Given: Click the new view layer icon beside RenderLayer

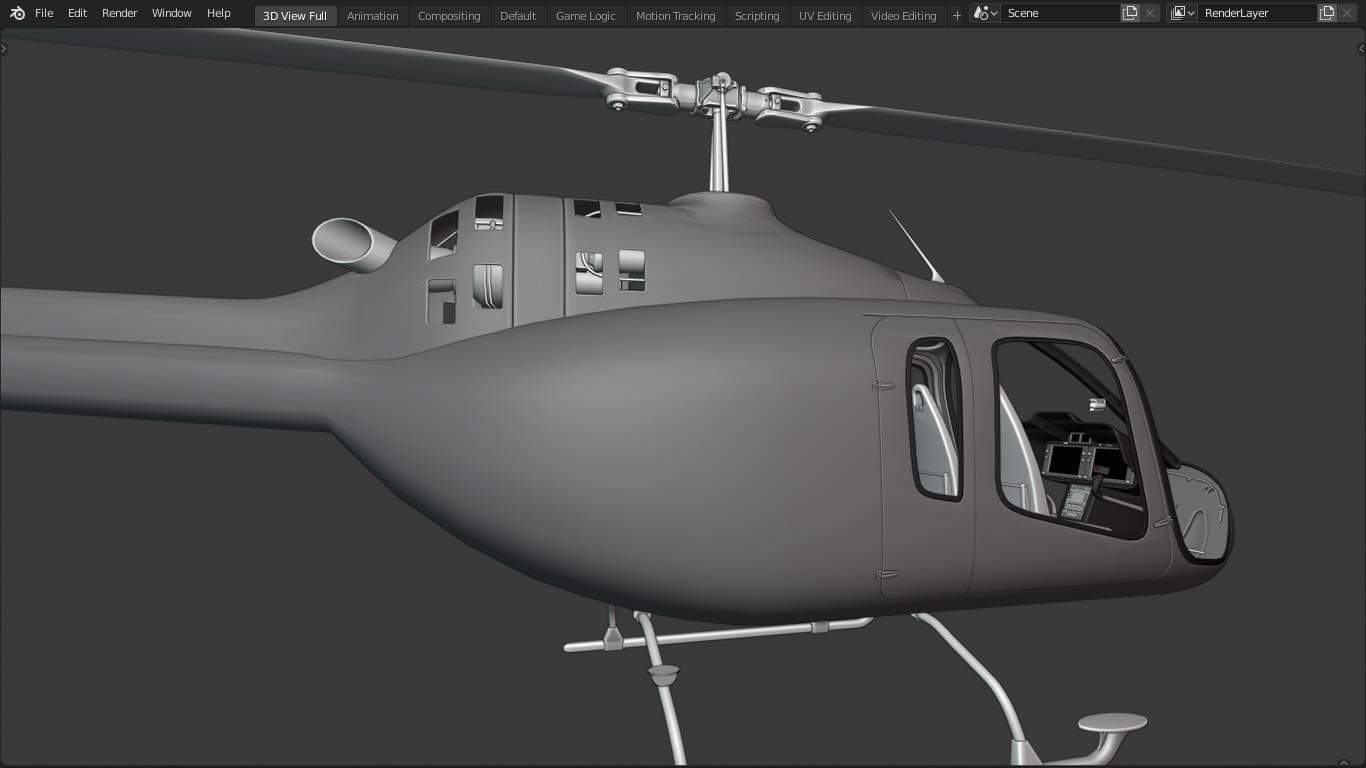Looking at the screenshot, I should pyautogui.click(x=1327, y=13).
